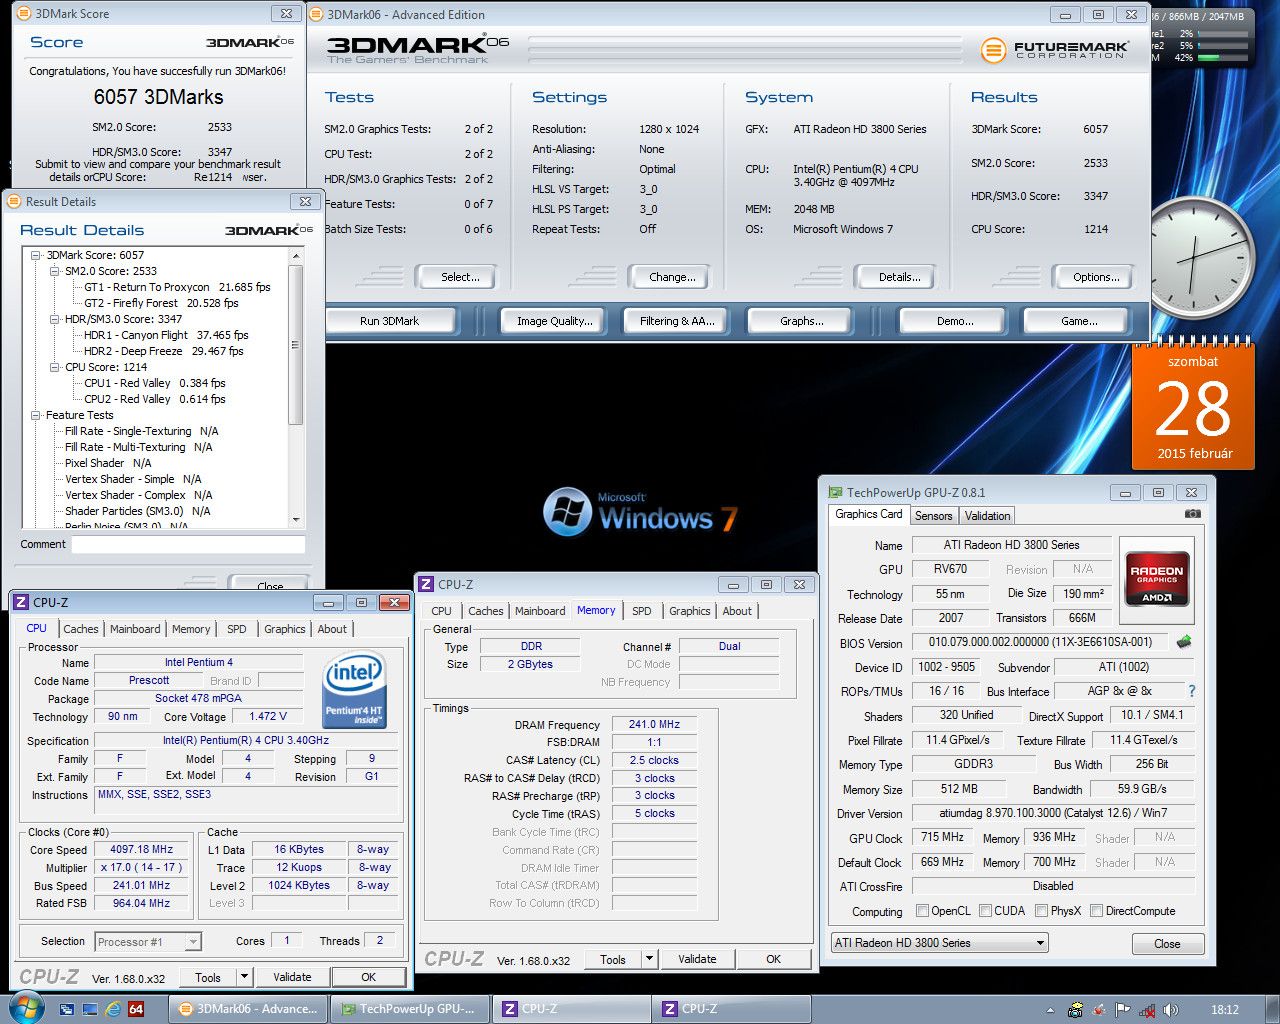Toggle the PhysX checkbox in GPU-Z
The height and width of the screenshot is (1024, 1280).
[1042, 911]
